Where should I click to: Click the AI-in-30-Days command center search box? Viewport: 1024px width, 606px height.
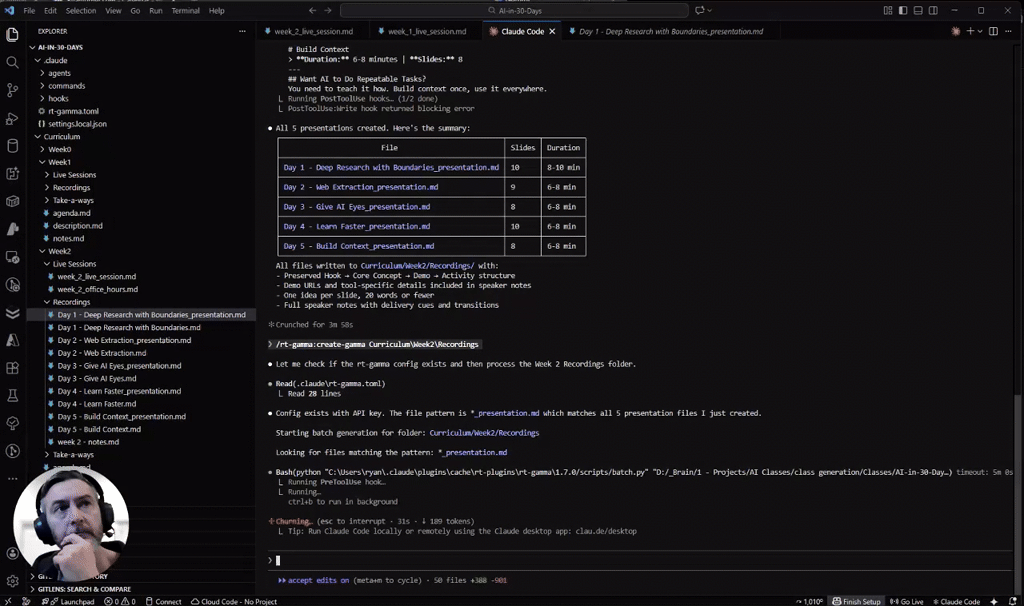(514, 10)
